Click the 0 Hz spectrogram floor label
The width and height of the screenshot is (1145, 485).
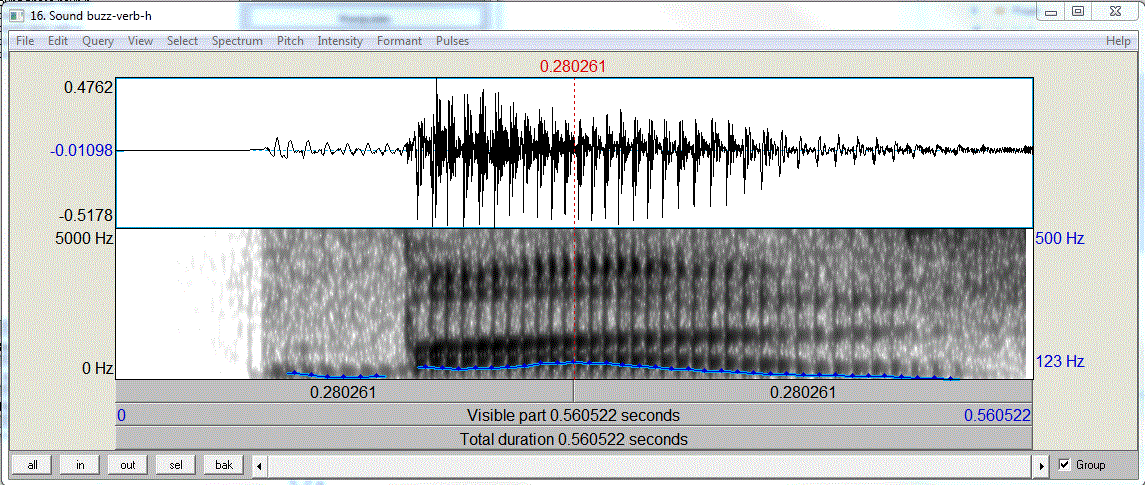tap(98, 368)
